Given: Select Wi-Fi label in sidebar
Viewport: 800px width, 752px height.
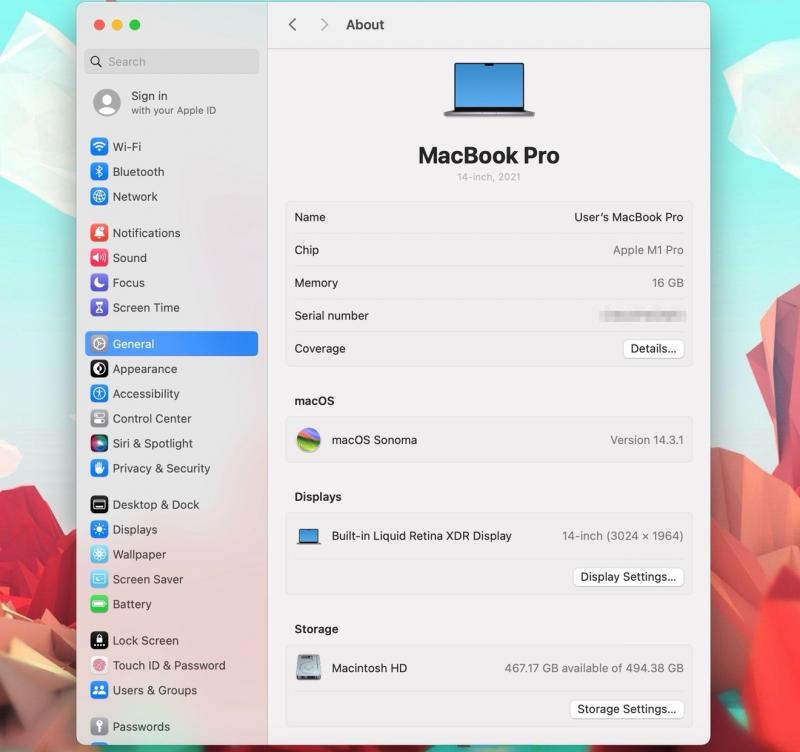Looking at the screenshot, I should 127,147.
